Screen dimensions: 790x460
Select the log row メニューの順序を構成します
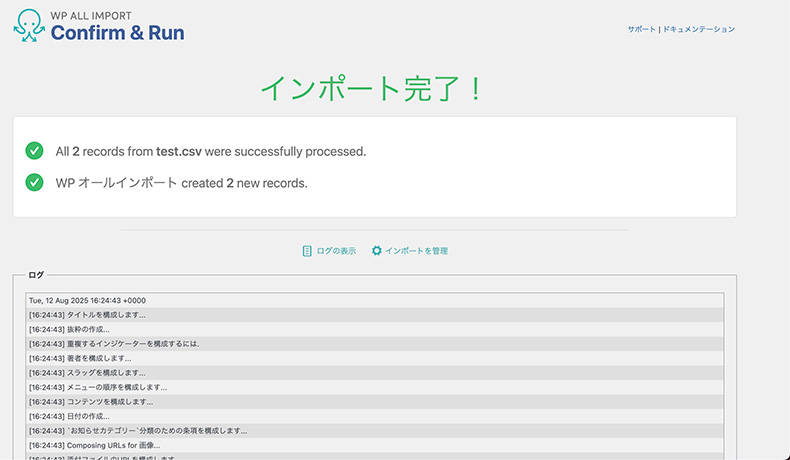pyautogui.click(x=374, y=387)
